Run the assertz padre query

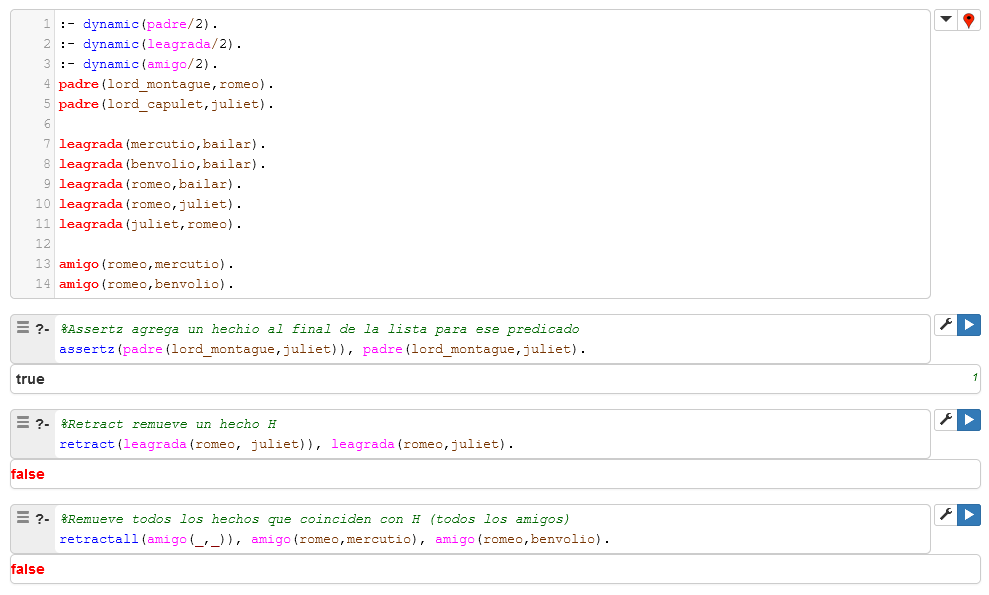tap(969, 325)
